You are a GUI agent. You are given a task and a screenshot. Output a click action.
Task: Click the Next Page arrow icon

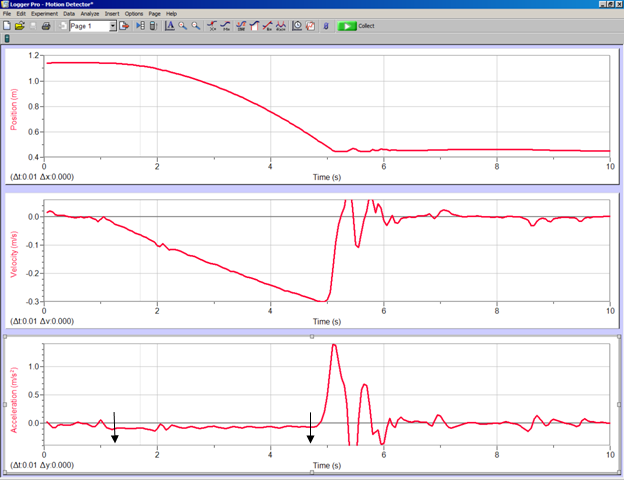pos(124,25)
